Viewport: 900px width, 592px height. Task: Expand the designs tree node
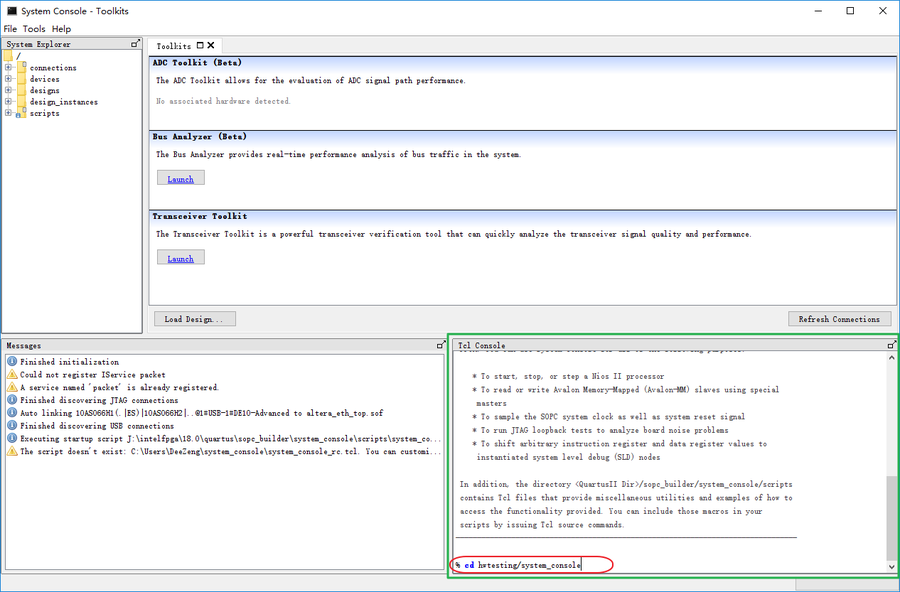[8, 90]
